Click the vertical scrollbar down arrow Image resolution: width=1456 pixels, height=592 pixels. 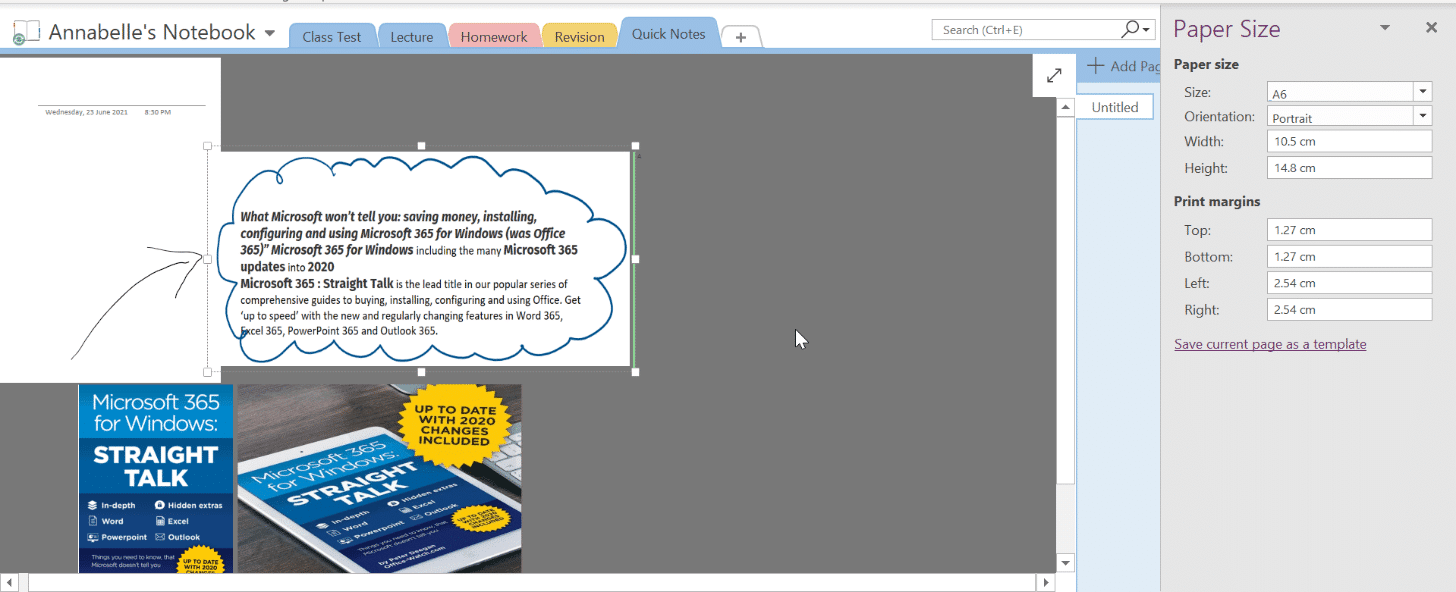pyautogui.click(x=1066, y=564)
